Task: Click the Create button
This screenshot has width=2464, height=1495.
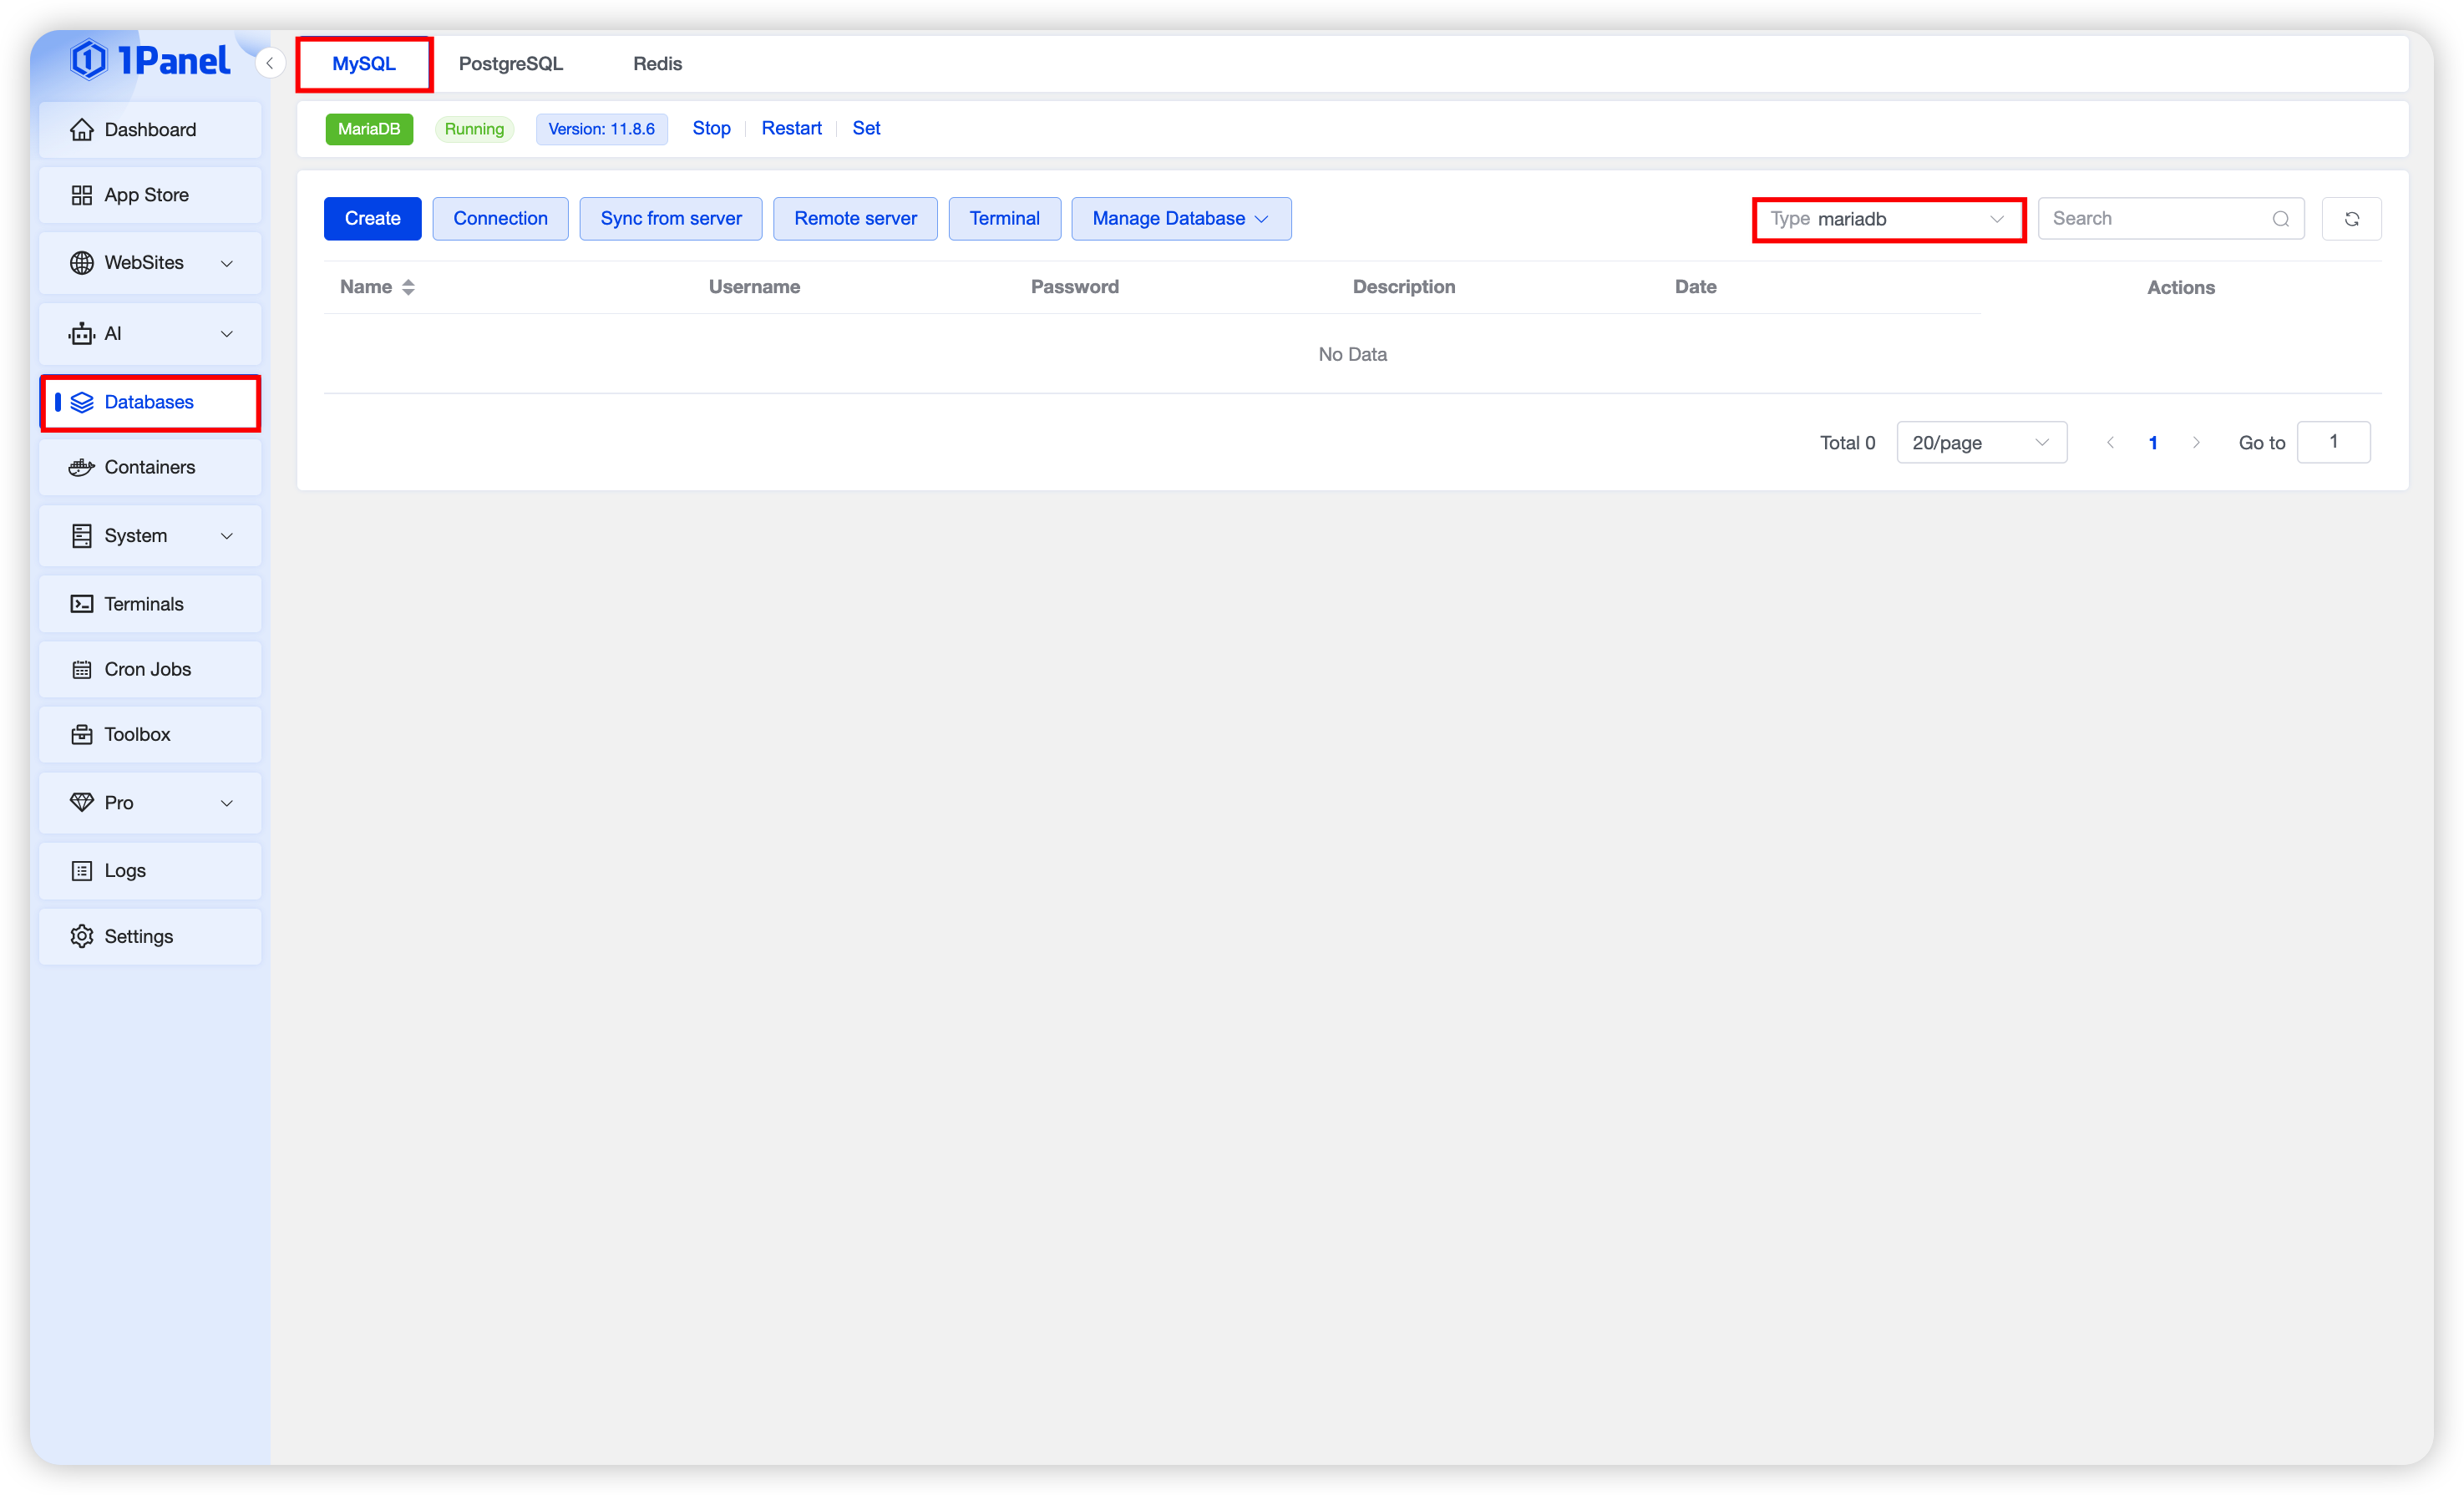Action: [372, 219]
